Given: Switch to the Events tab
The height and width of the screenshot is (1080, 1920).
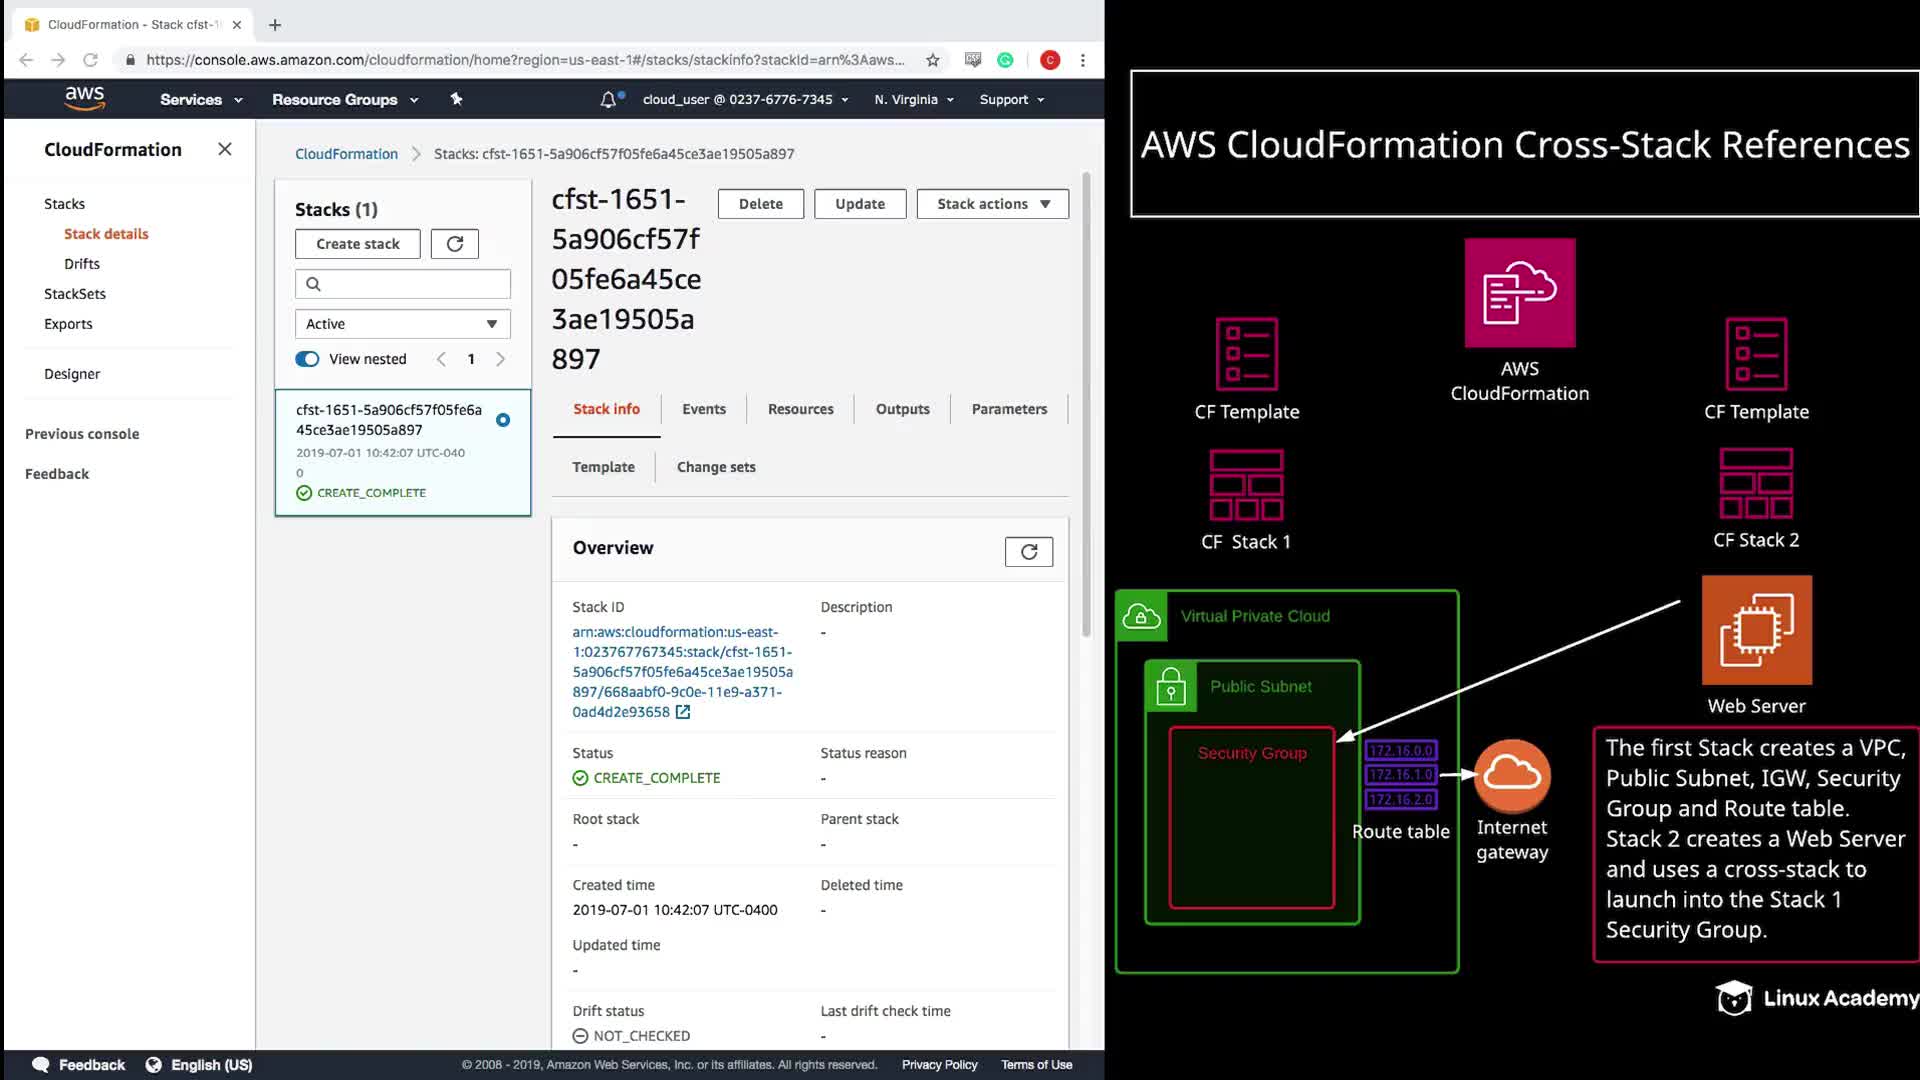Looking at the screenshot, I should (x=703, y=409).
